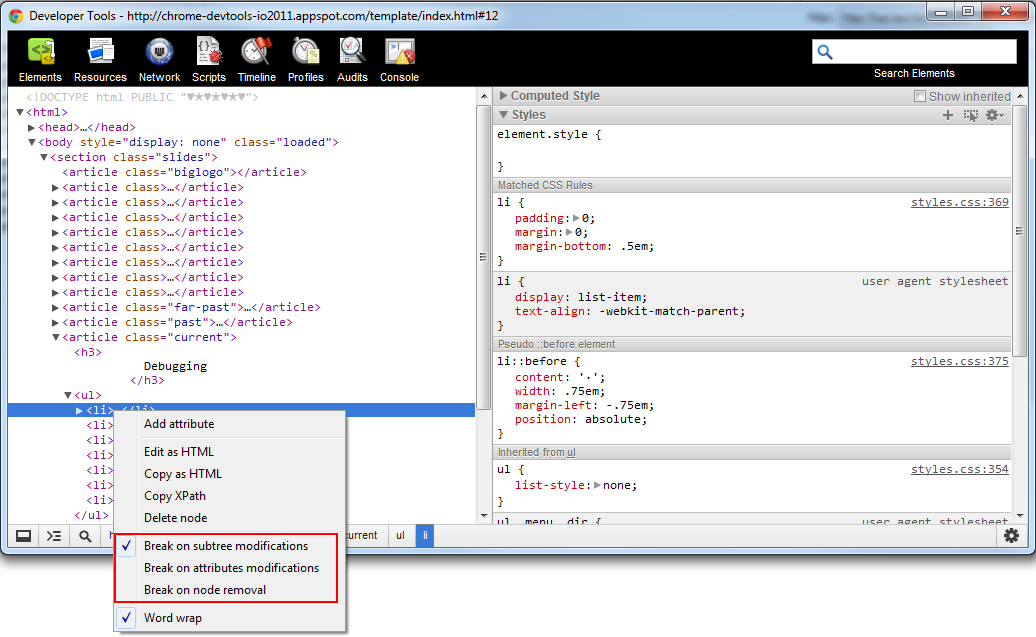Expand the padding shorthand triangle
Screen dimensions: 1036x637
point(576,218)
